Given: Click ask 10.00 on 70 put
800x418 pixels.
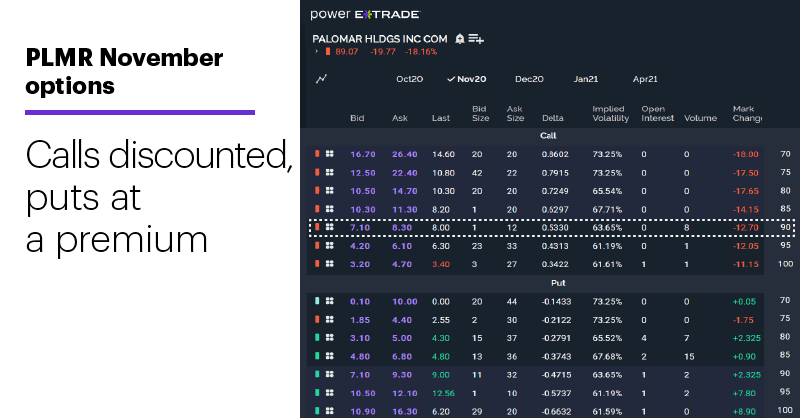Looking at the screenshot, I should [x=405, y=302].
